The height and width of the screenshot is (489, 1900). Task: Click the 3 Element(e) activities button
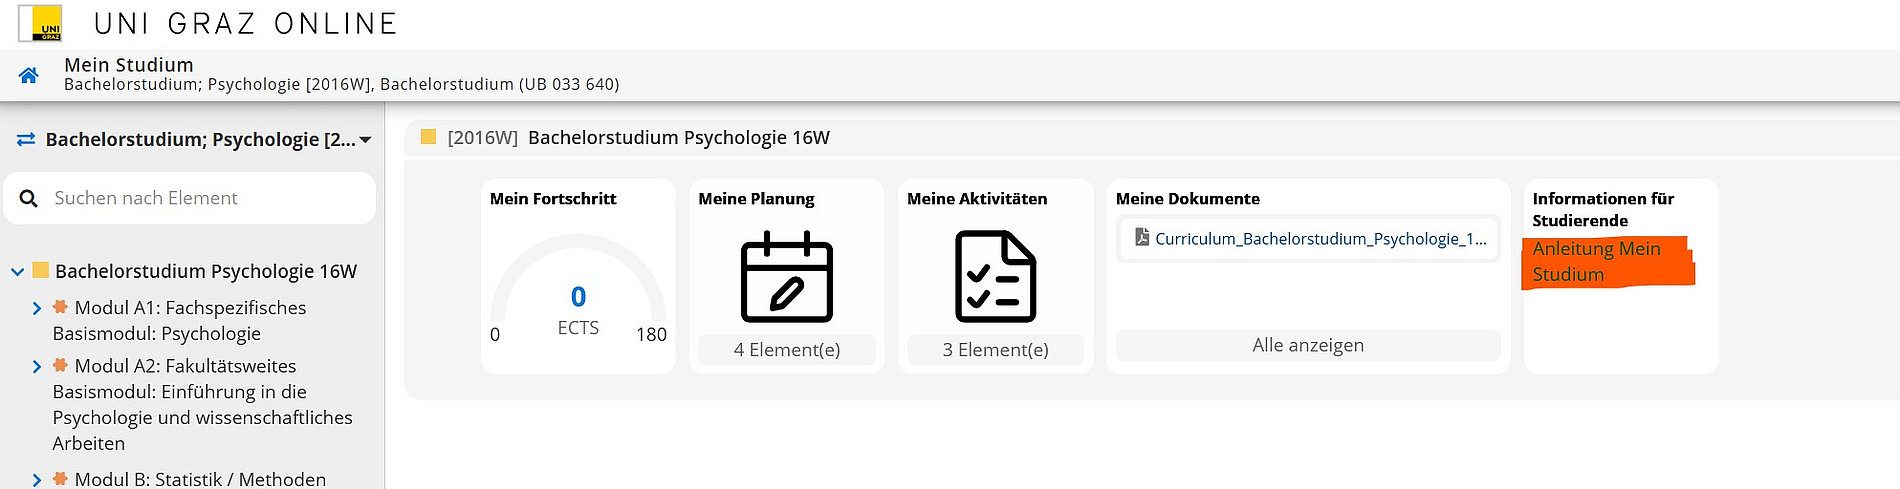[x=995, y=350]
